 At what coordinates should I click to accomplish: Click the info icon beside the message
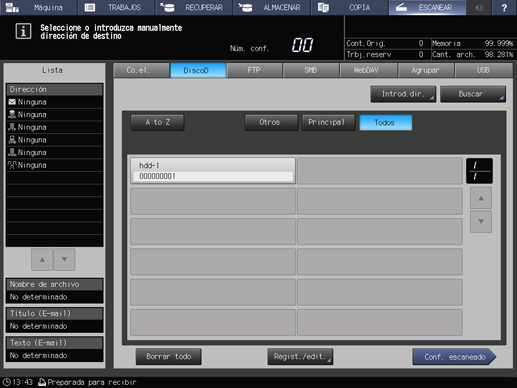(23, 31)
